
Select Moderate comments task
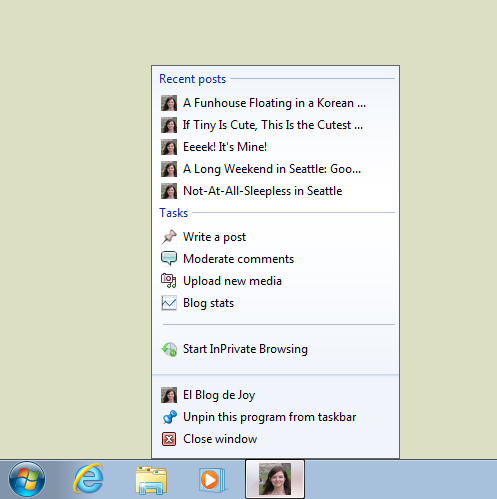click(275, 259)
